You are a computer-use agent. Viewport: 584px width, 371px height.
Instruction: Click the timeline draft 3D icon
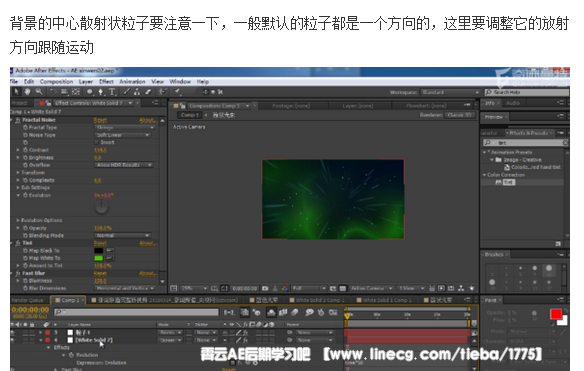pyautogui.click(x=257, y=313)
